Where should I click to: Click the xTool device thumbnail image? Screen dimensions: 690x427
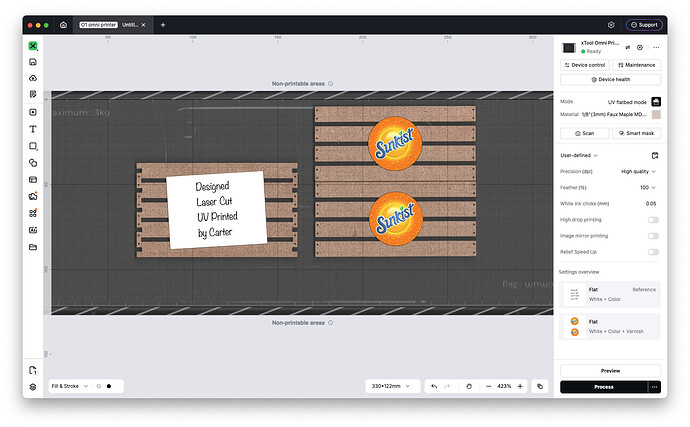[x=569, y=48]
